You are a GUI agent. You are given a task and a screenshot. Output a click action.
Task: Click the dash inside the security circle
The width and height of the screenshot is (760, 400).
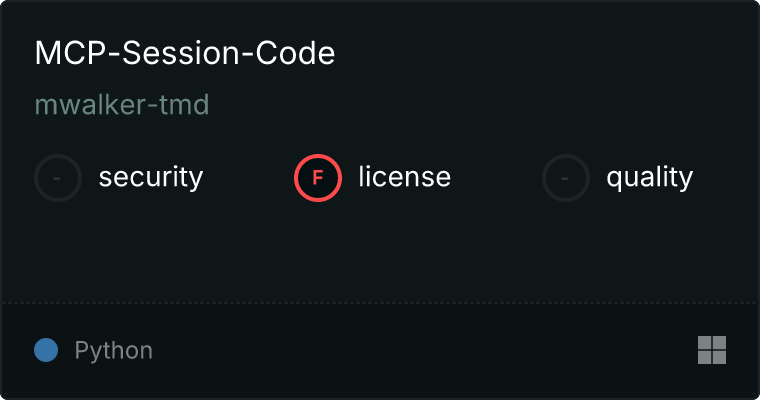point(58,178)
